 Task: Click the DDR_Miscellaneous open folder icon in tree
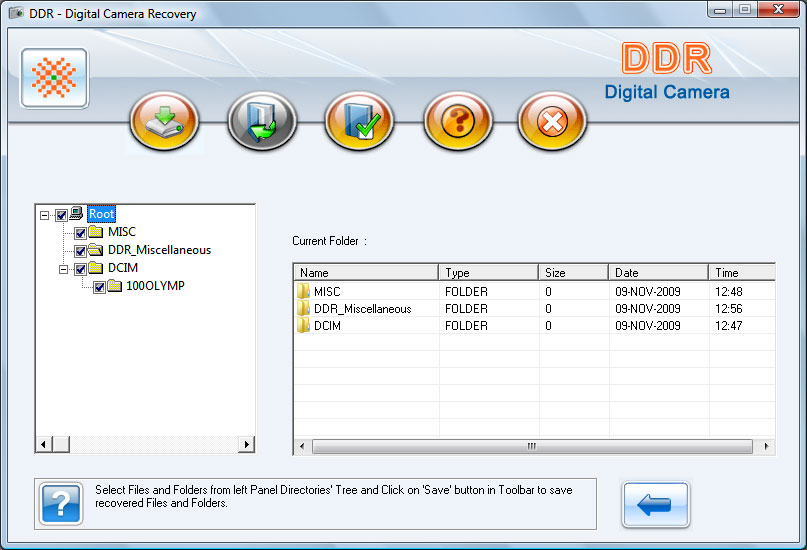[x=96, y=250]
